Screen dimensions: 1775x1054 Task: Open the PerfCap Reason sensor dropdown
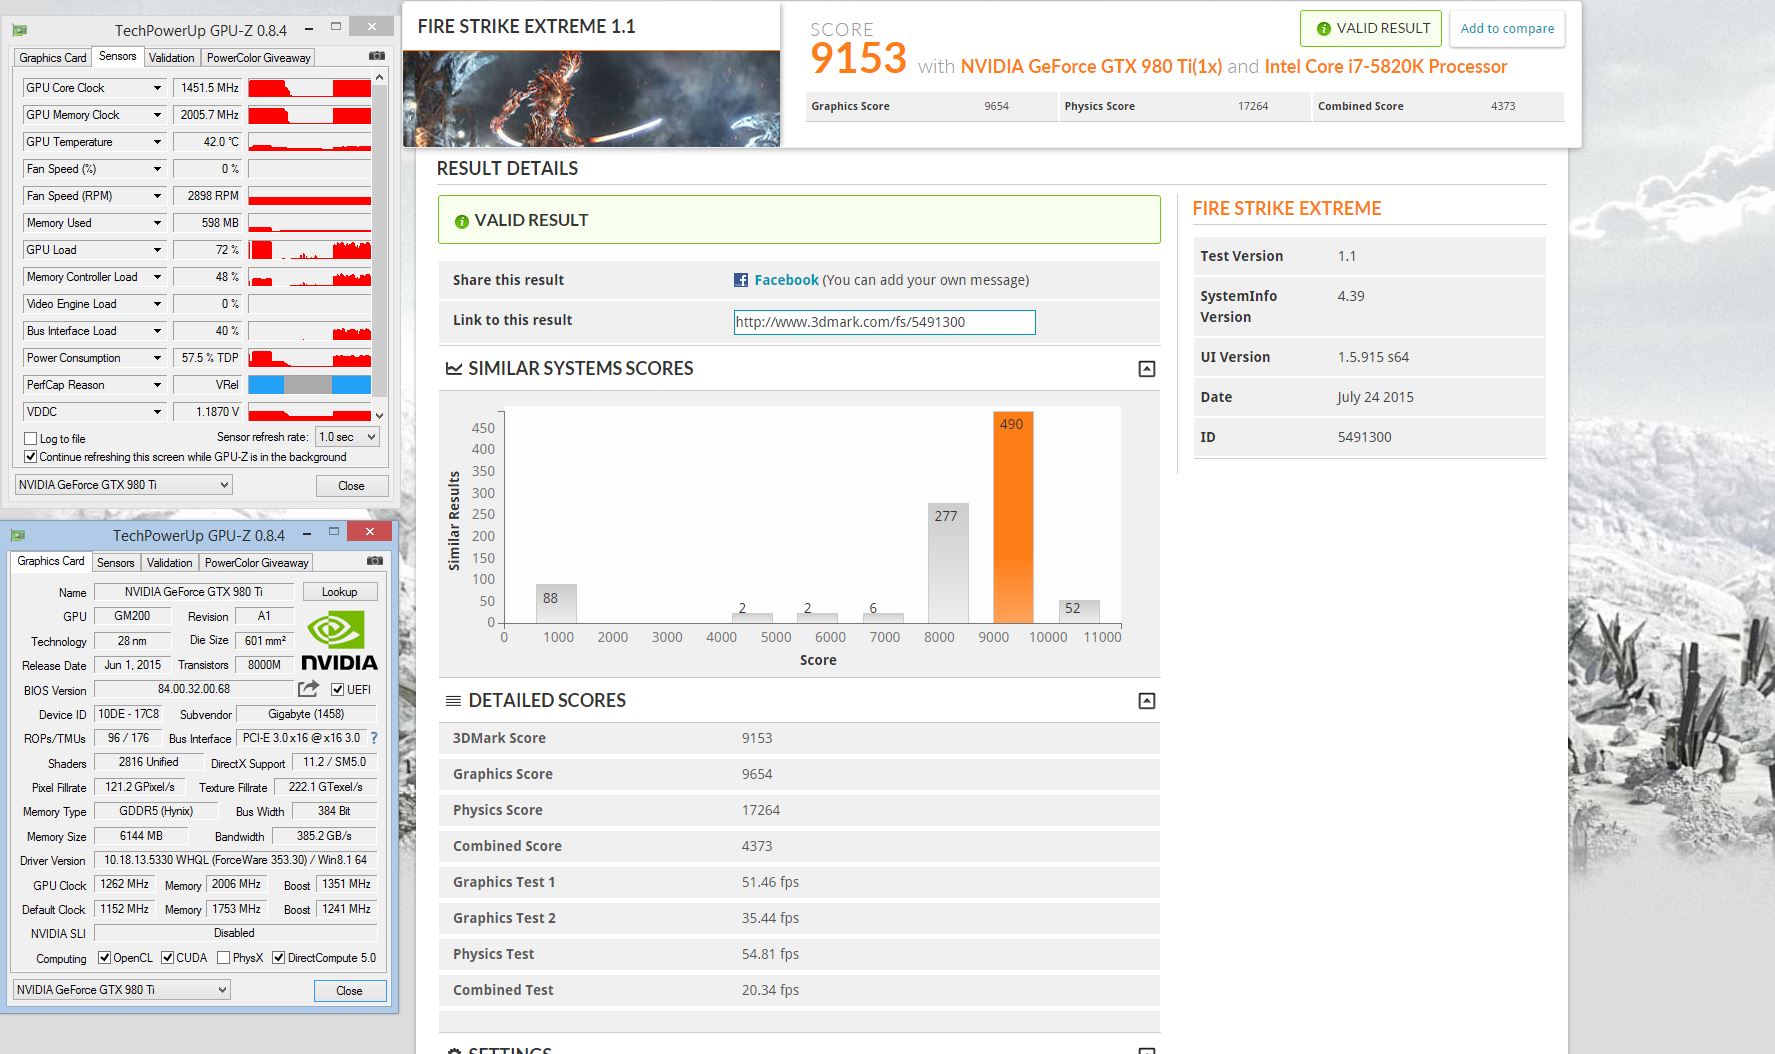point(157,385)
